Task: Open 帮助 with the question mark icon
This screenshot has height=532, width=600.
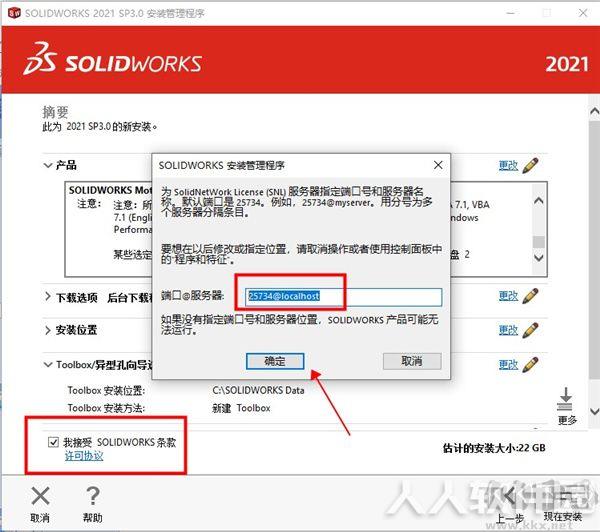Action: point(93,496)
